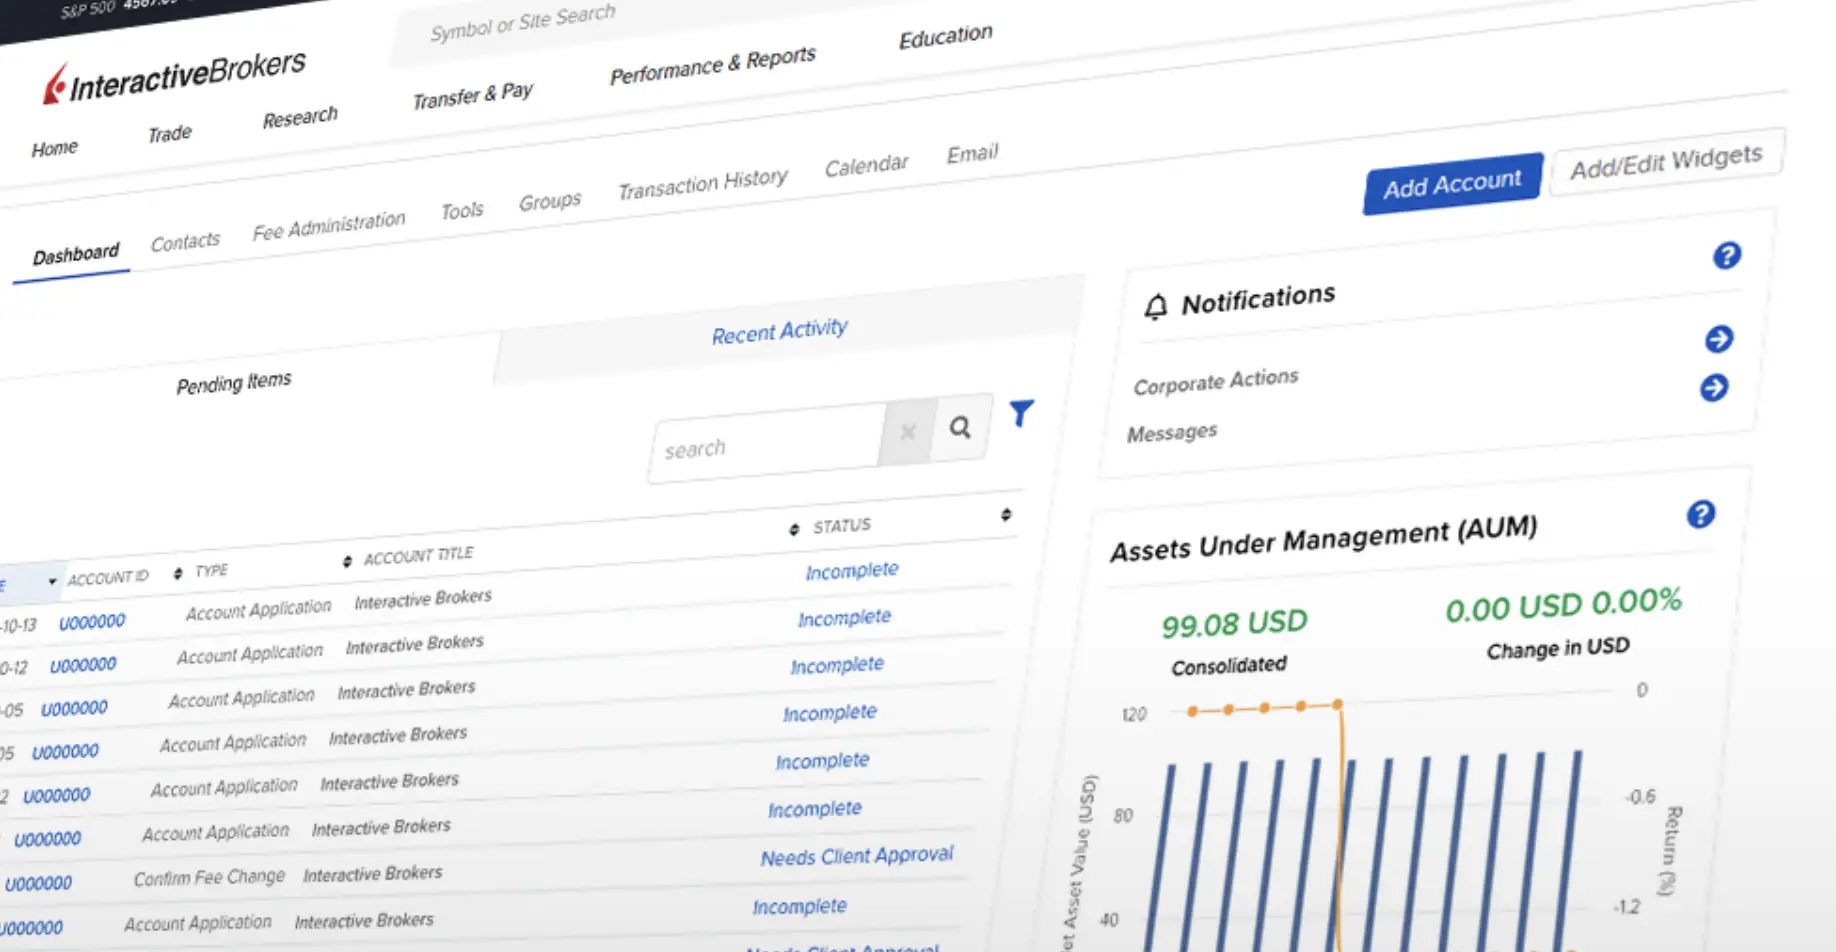Viewport: 1836px width, 952px height.
Task: Open the Notifications help question icon
Action: pos(1726,256)
